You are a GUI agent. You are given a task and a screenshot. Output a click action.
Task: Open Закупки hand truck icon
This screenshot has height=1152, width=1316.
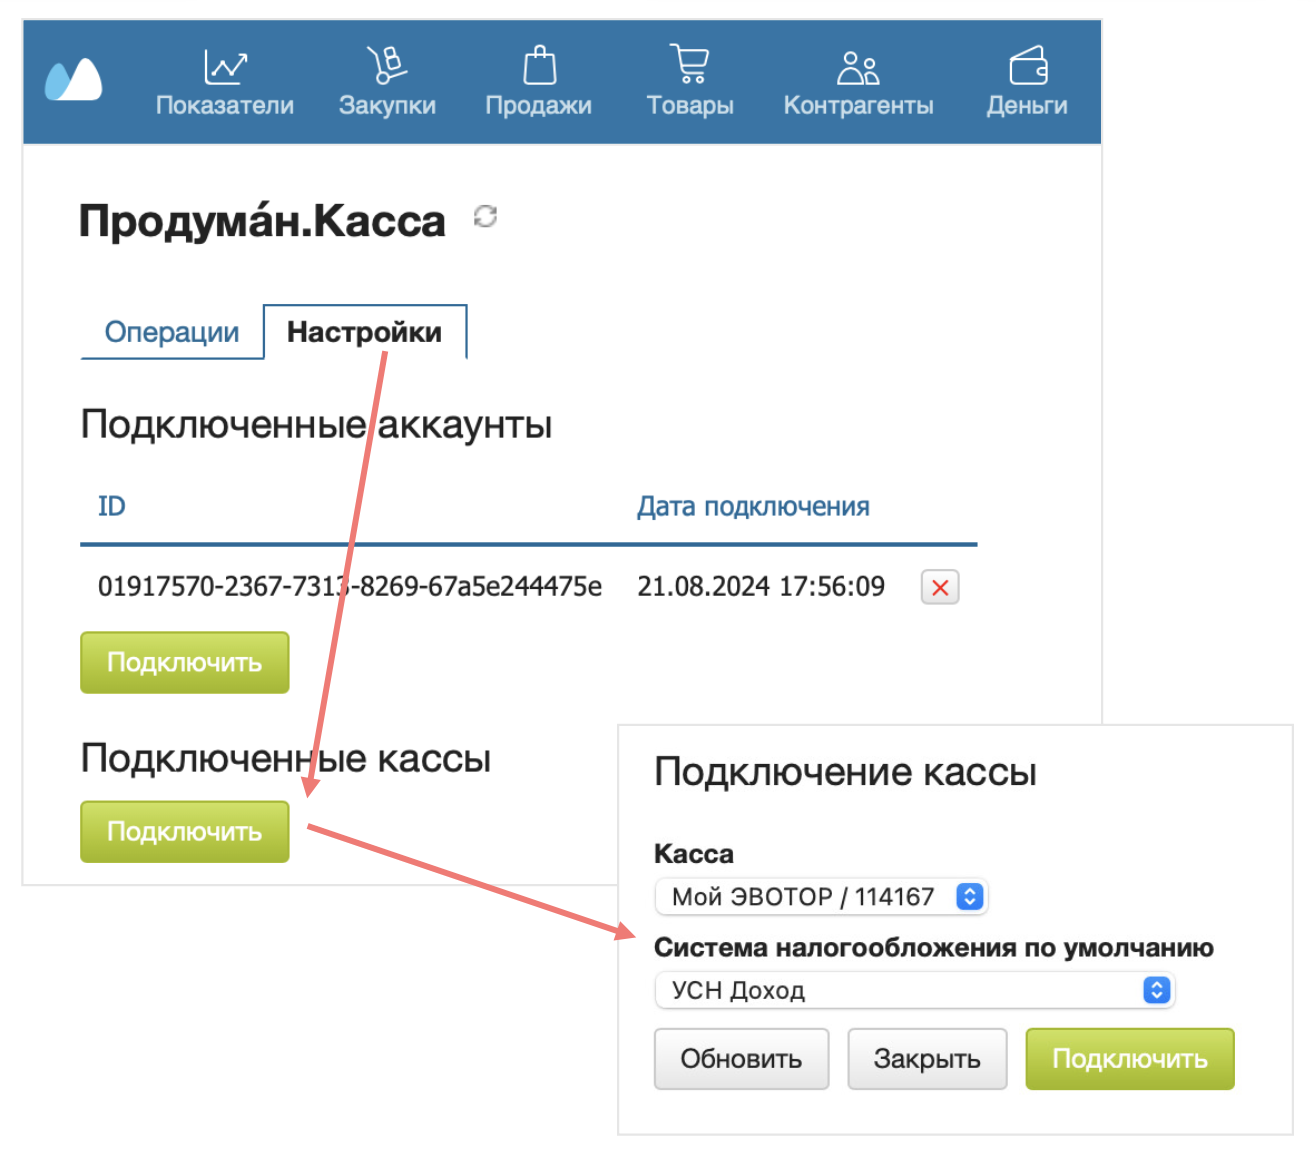pyautogui.click(x=386, y=65)
